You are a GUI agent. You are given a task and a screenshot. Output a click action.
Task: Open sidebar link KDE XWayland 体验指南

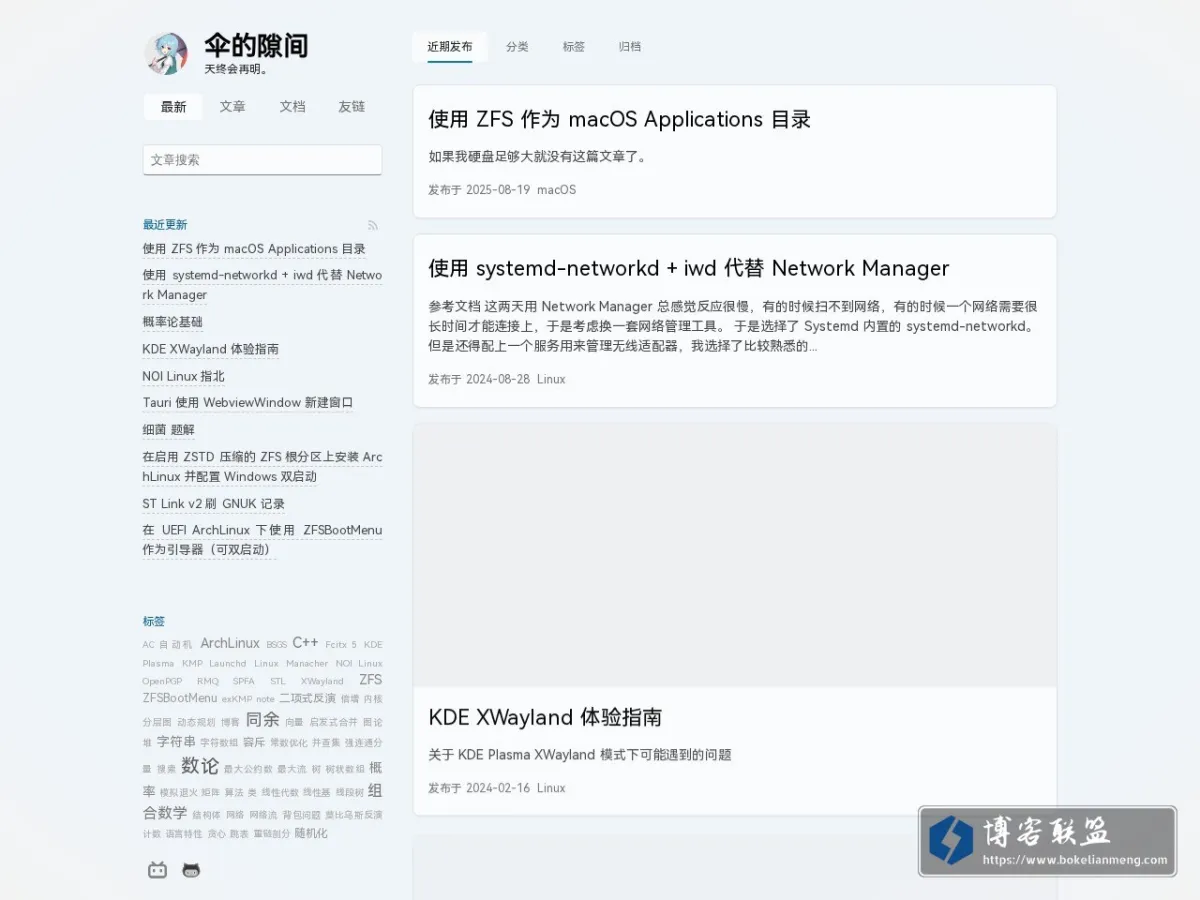(211, 349)
